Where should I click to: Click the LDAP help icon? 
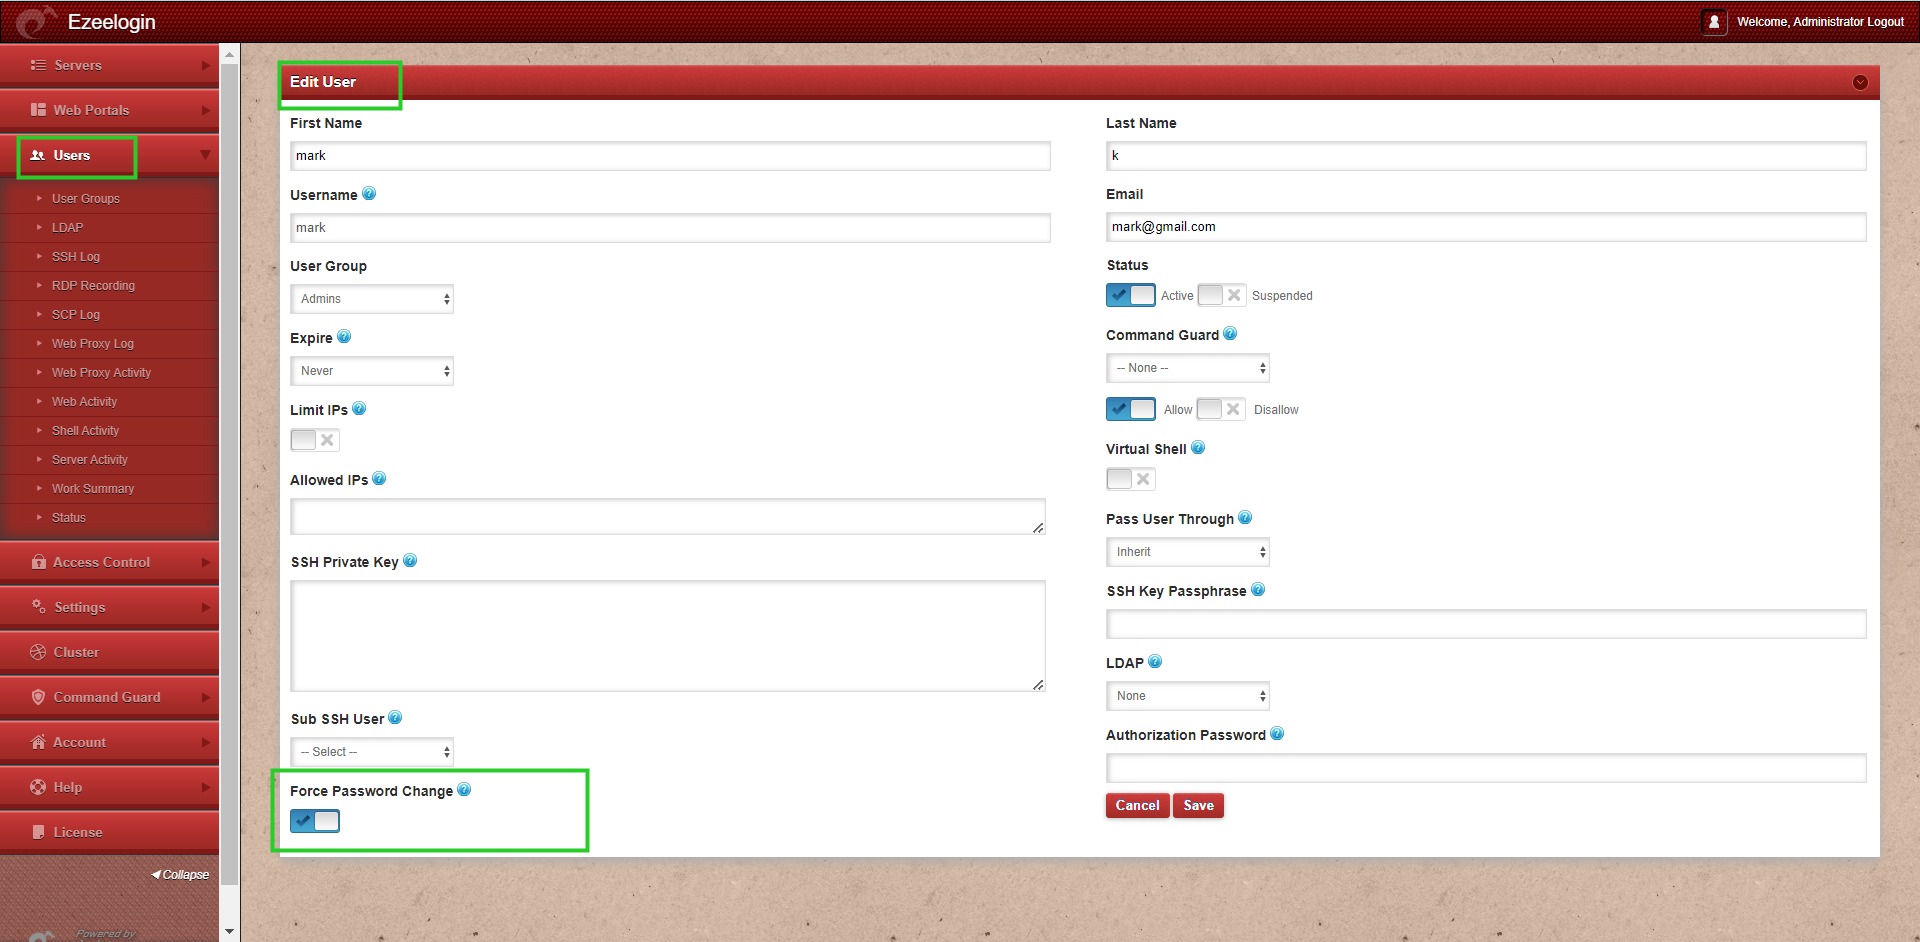point(1155,662)
